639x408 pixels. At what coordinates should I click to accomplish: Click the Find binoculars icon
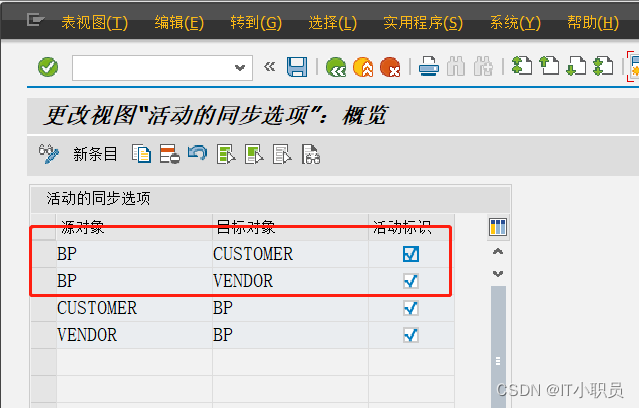(x=456, y=67)
